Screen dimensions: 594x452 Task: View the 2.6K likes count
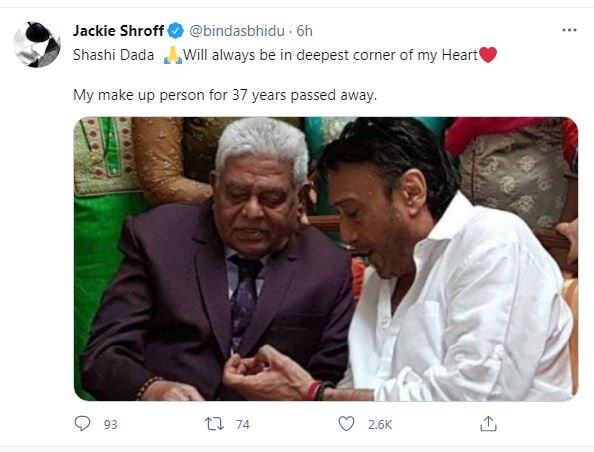pyautogui.click(x=380, y=424)
